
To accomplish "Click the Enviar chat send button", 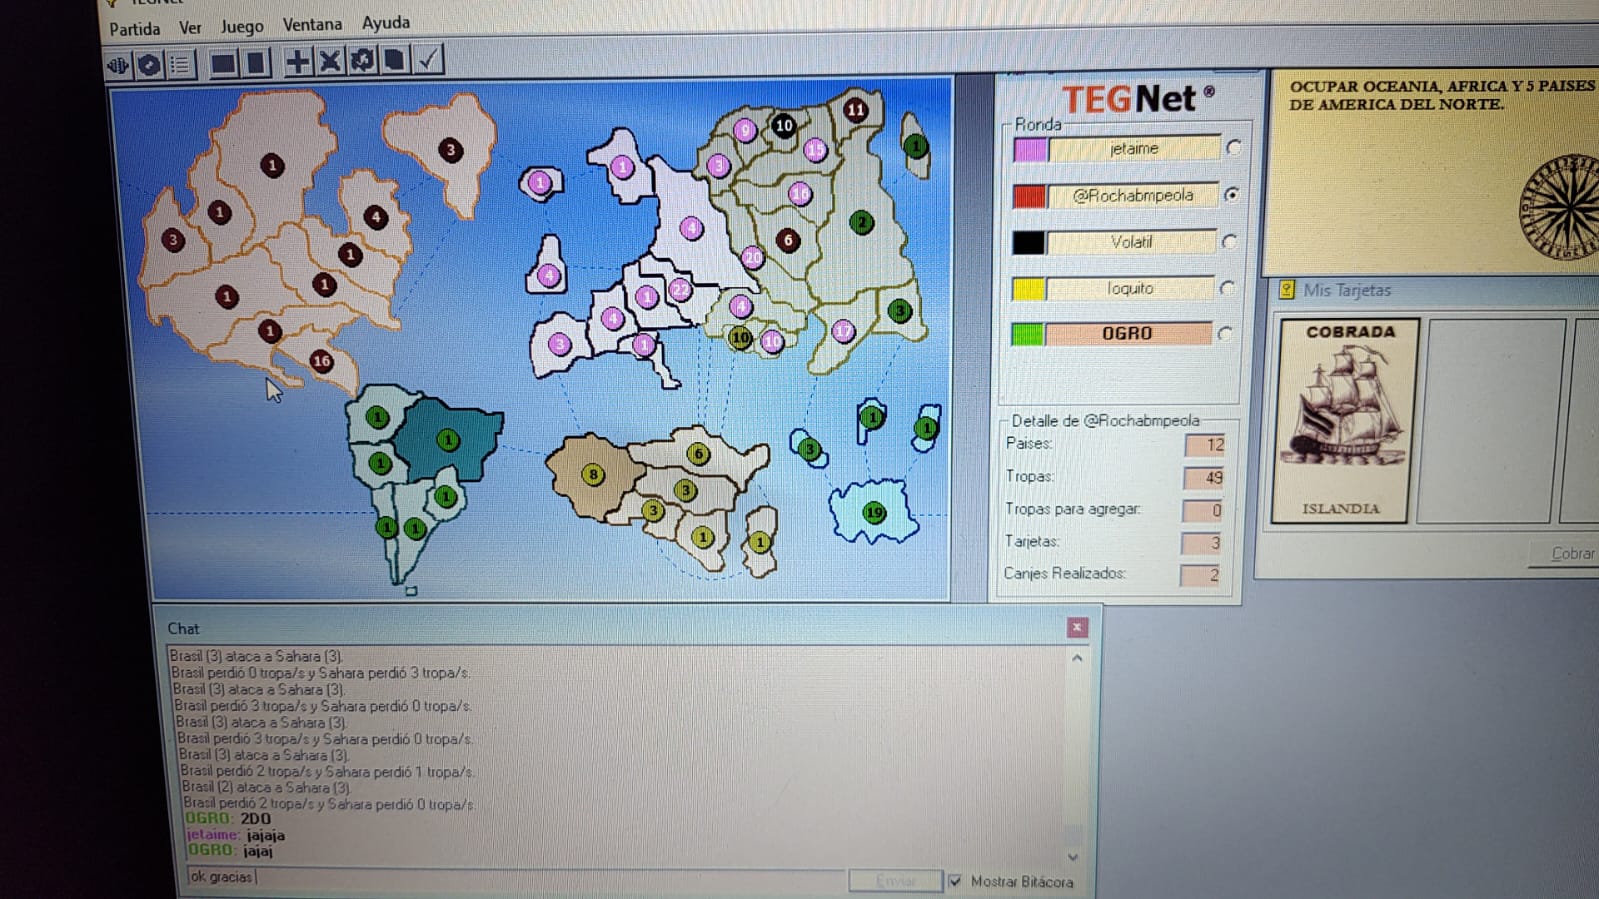I will click(x=895, y=881).
